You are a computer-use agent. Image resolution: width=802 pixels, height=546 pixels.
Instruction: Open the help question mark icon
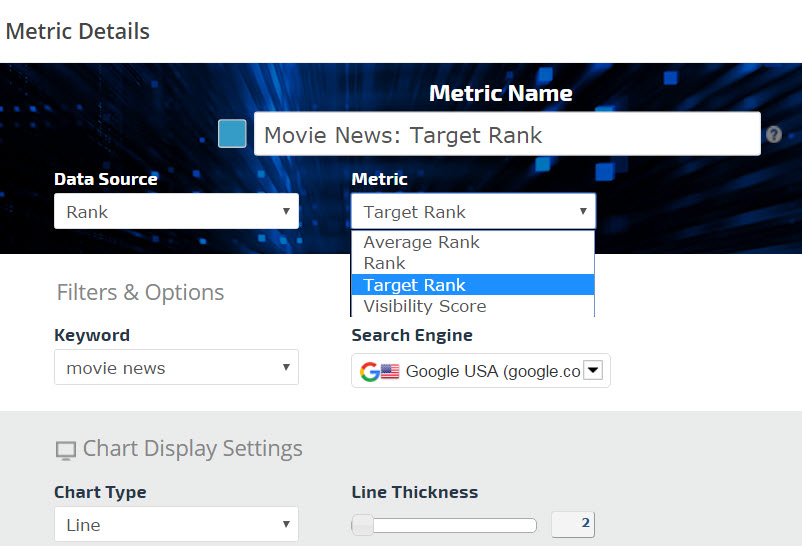click(773, 134)
